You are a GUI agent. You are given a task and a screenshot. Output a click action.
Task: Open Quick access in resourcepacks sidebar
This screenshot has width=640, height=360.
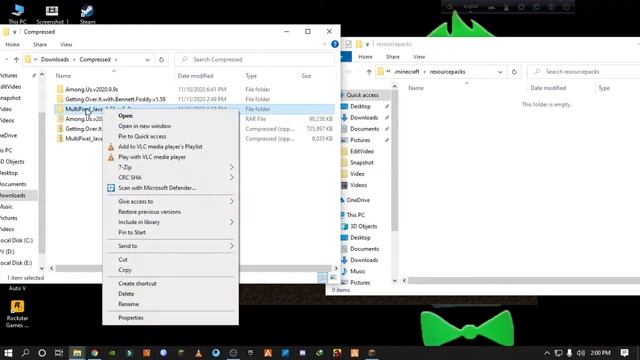click(362, 95)
